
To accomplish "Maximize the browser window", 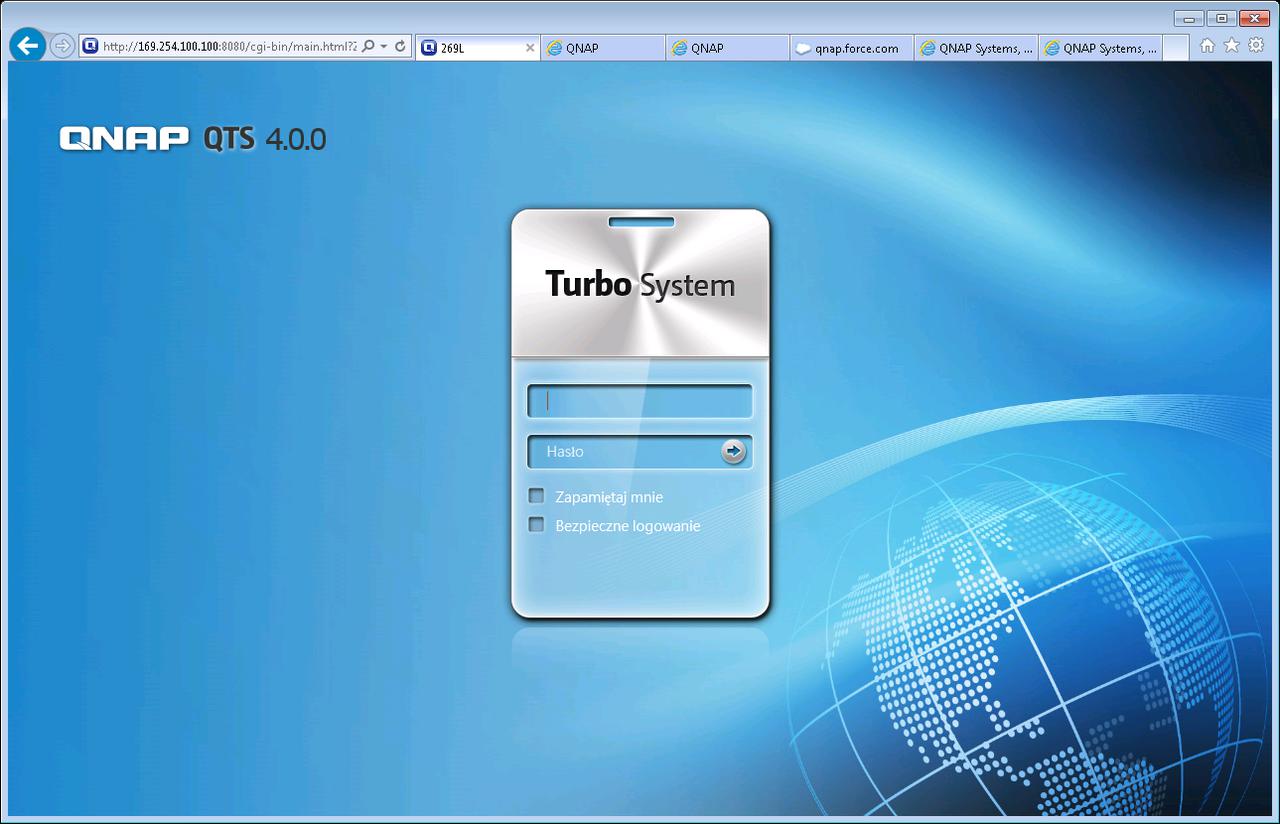I will [1221, 17].
